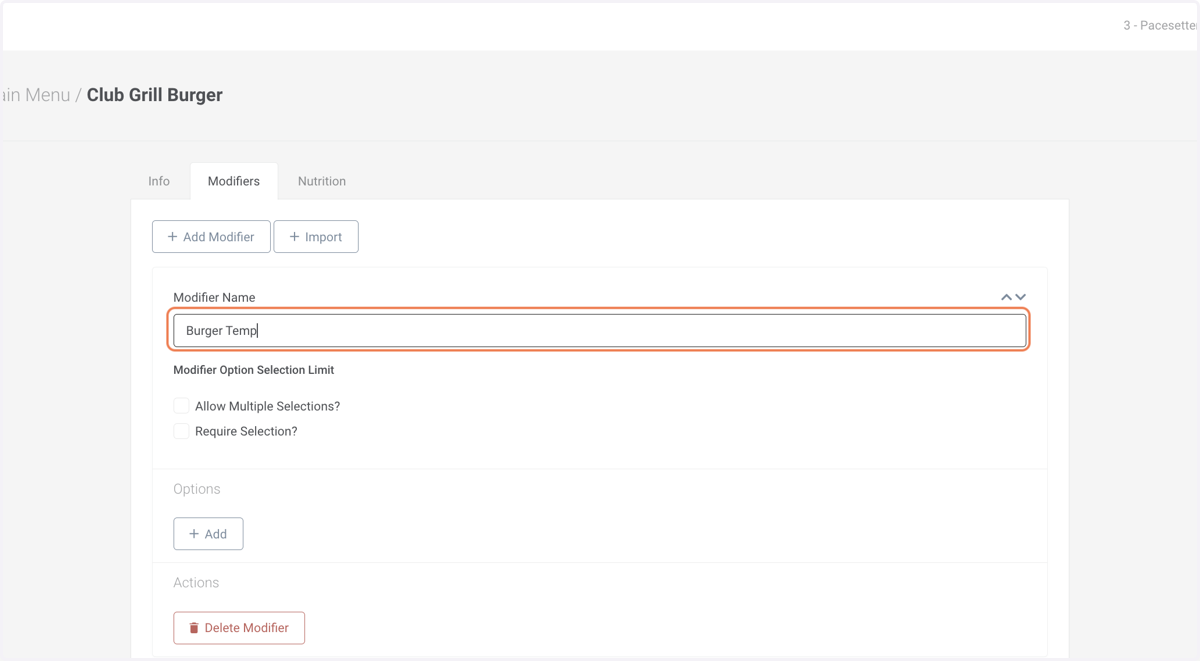This screenshot has width=1200, height=661.
Task: Move modifier up with chevron arrow
Action: 1006,297
